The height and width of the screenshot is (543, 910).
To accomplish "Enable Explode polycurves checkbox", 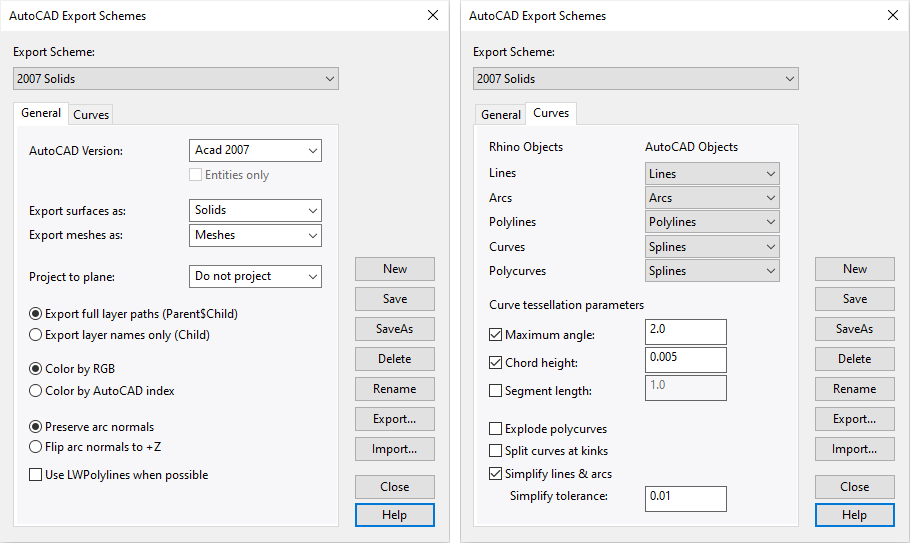I will tap(495, 429).
